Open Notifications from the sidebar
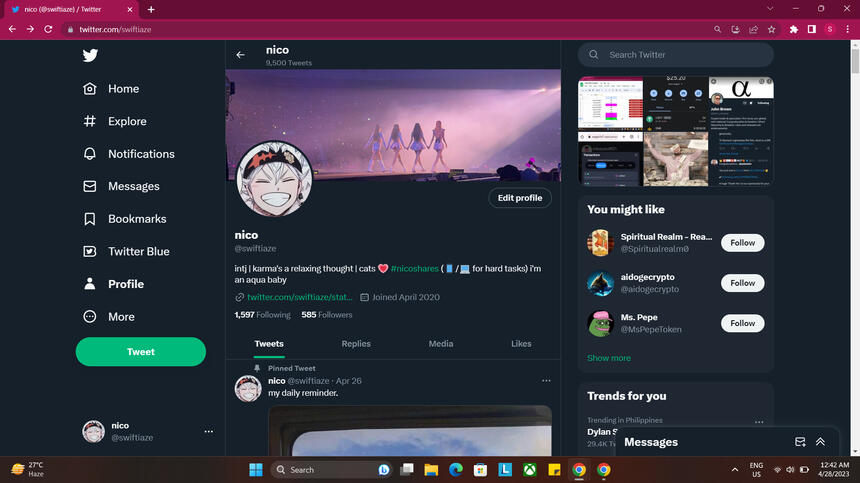Screen dimensions: 860x483 (x=129, y=154)
